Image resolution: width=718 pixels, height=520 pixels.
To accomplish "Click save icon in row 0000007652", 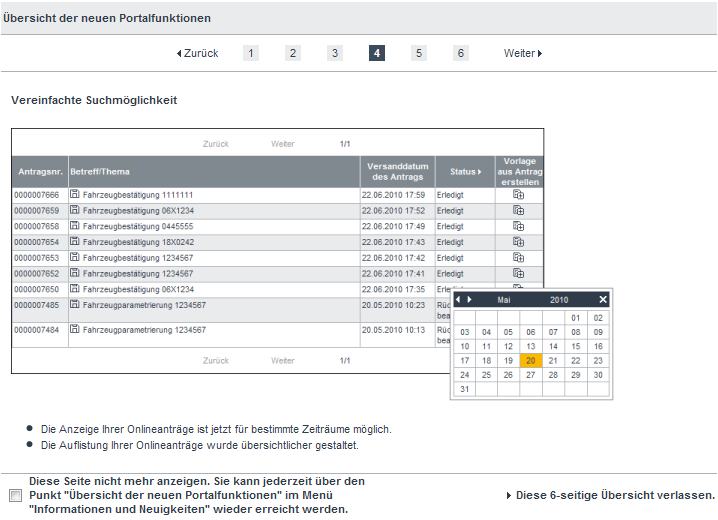I will coord(75,273).
